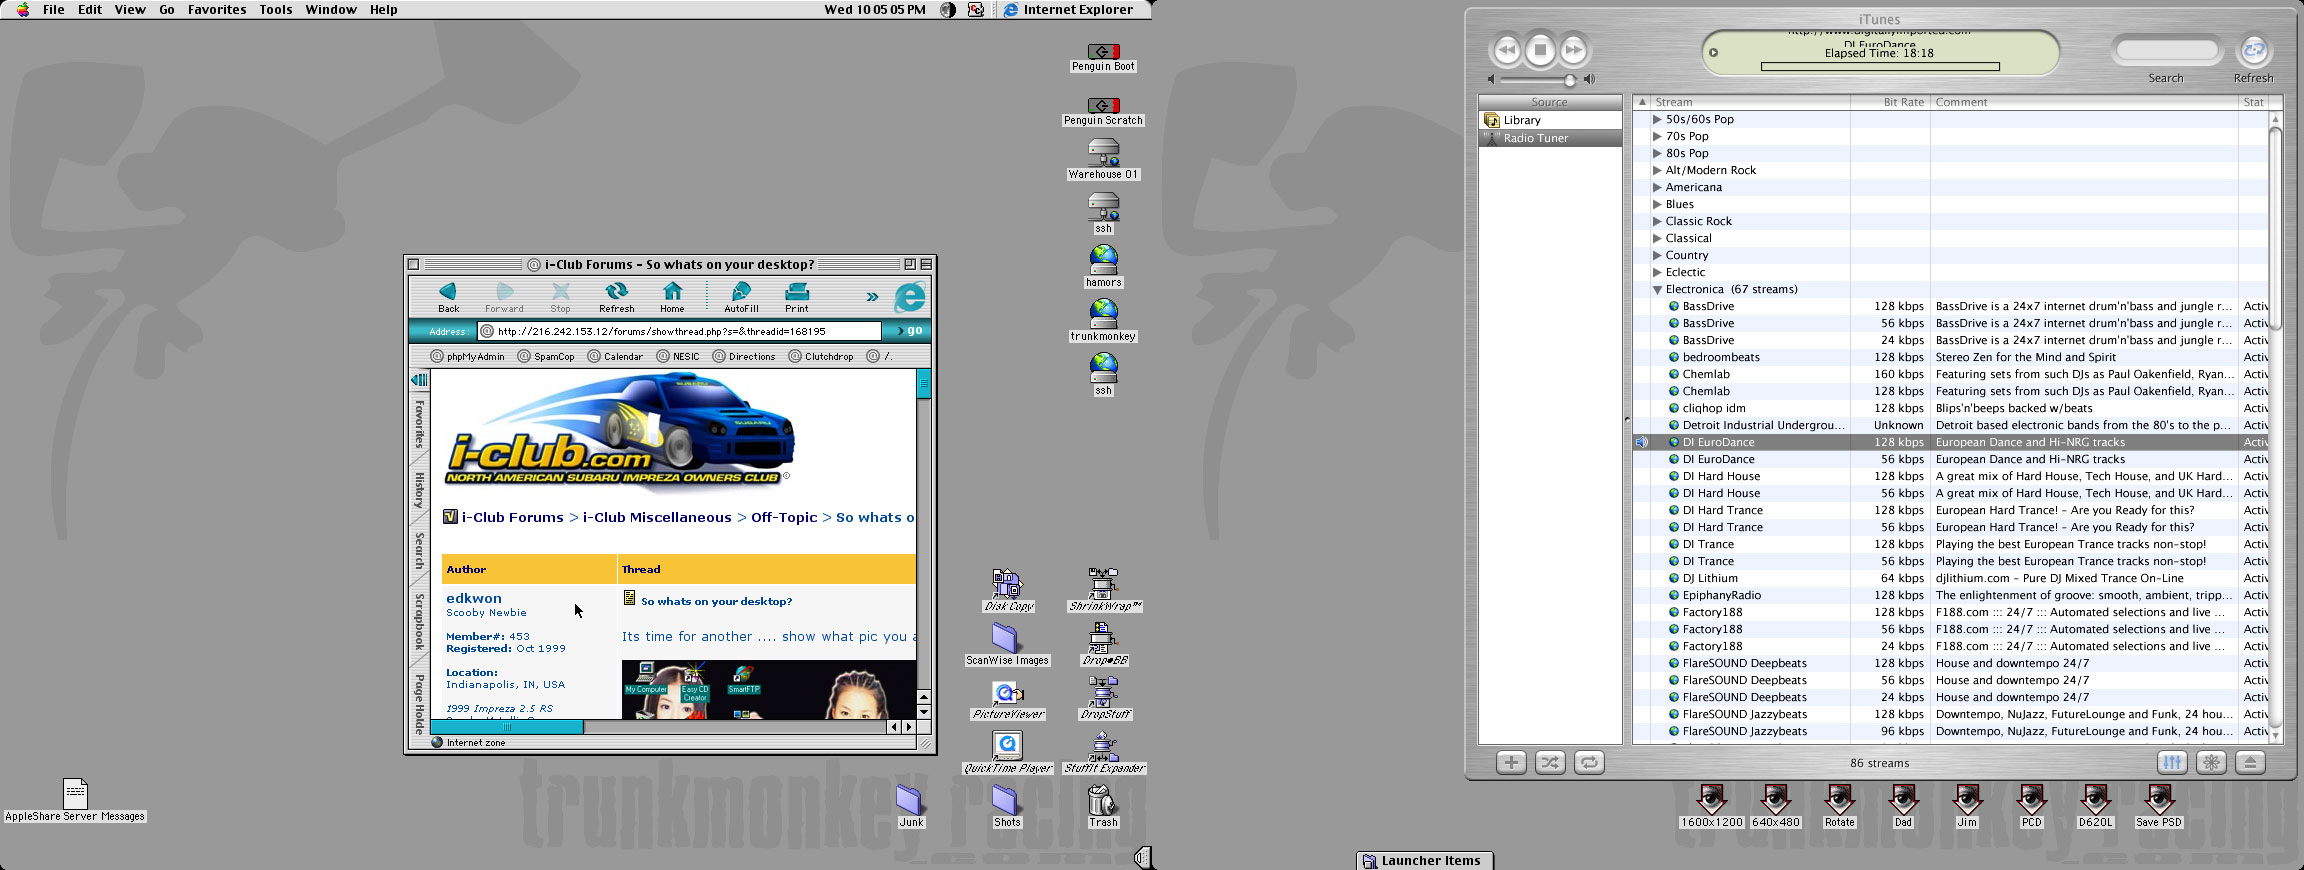Click the Trash desktop icon

tap(1102, 806)
